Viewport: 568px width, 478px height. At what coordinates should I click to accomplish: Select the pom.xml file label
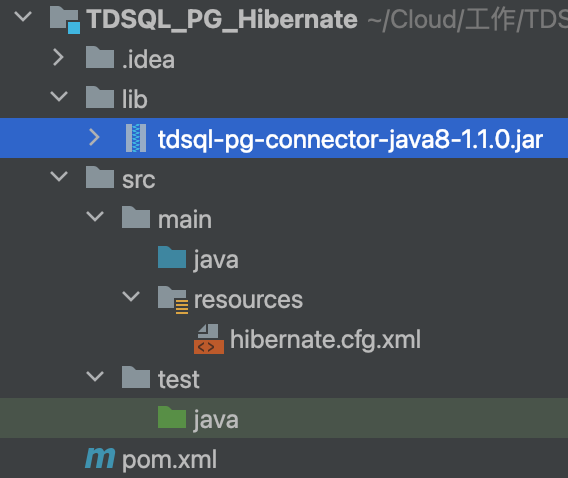[170, 460]
